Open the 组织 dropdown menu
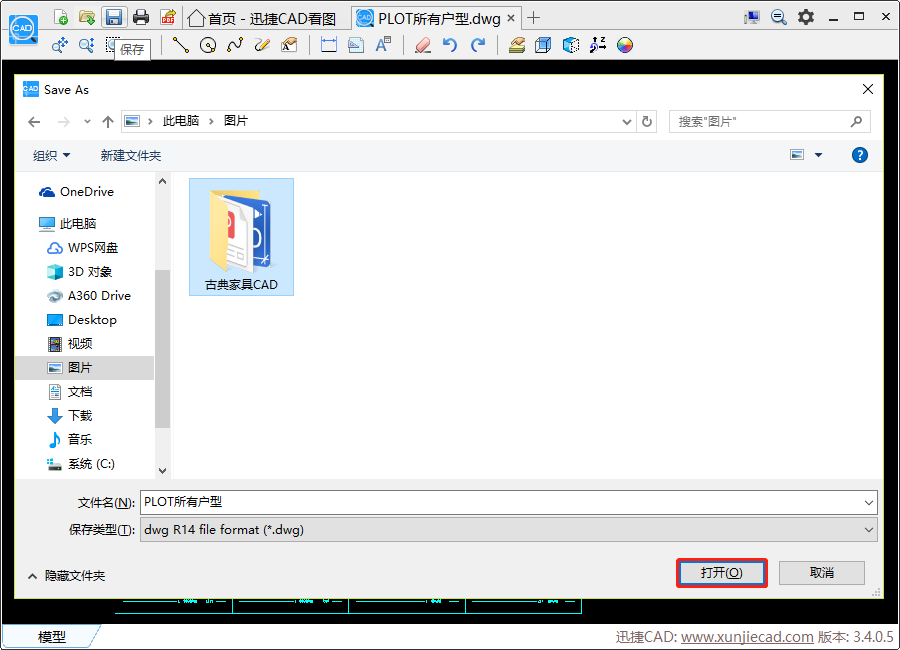 click(x=52, y=155)
